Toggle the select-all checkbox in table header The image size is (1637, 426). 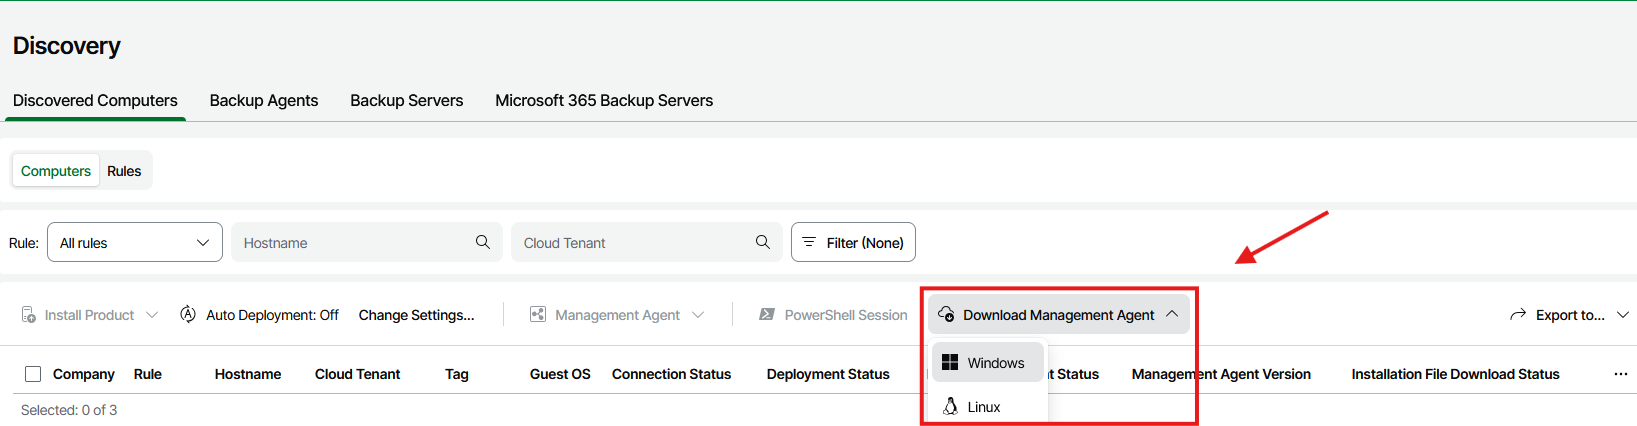[x=33, y=374]
